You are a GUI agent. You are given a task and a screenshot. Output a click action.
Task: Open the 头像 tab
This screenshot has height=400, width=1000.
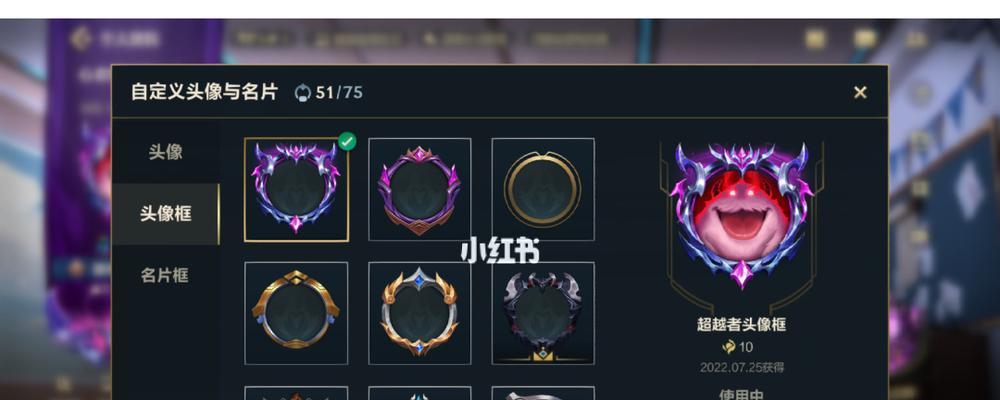click(x=166, y=152)
